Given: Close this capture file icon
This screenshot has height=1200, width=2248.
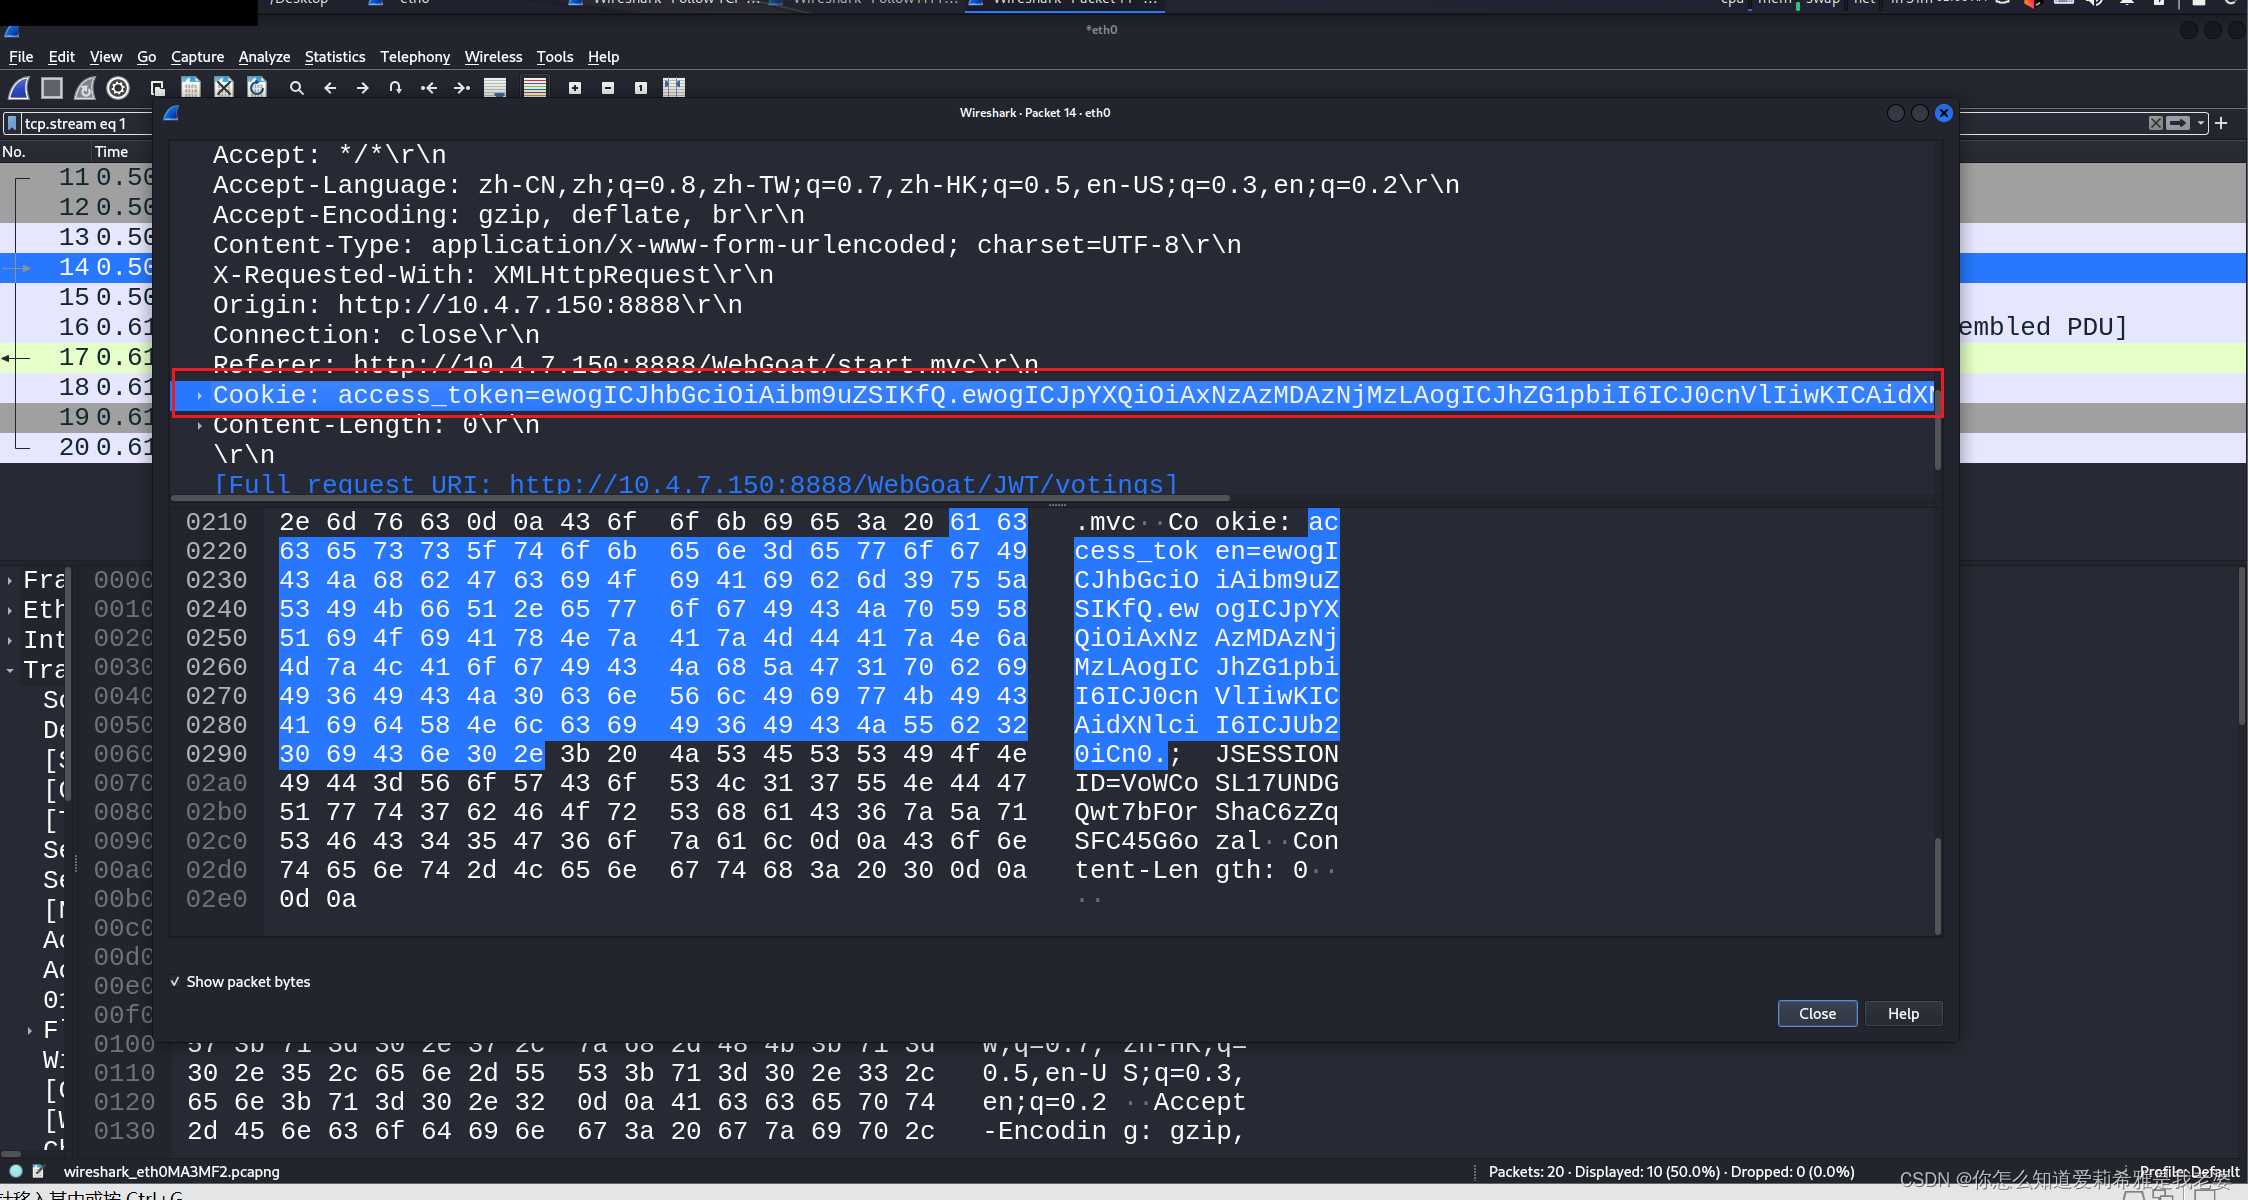Looking at the screenshot, I should (224, 88).
